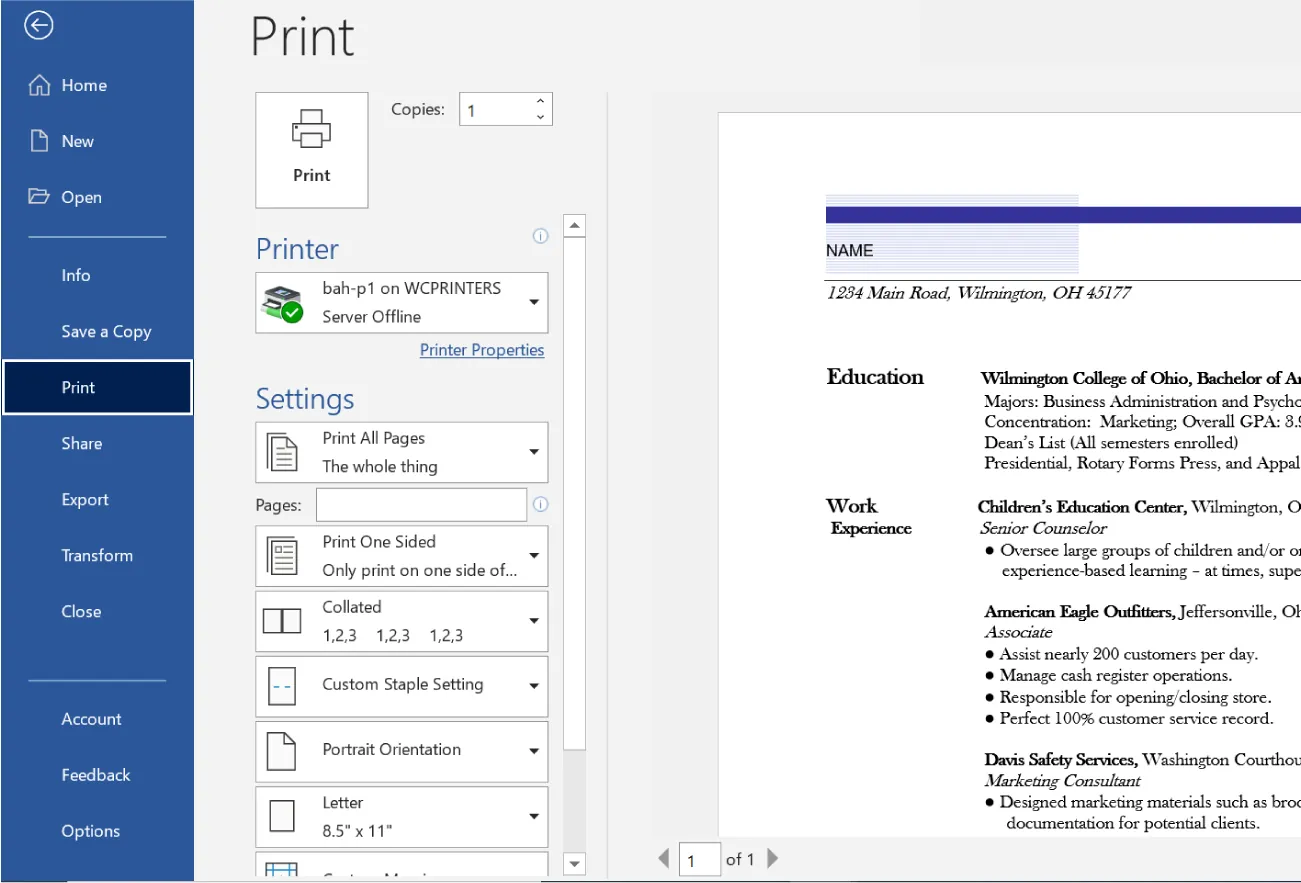Click the New document icon
The image size is (1301, 883).
(38, 140)
